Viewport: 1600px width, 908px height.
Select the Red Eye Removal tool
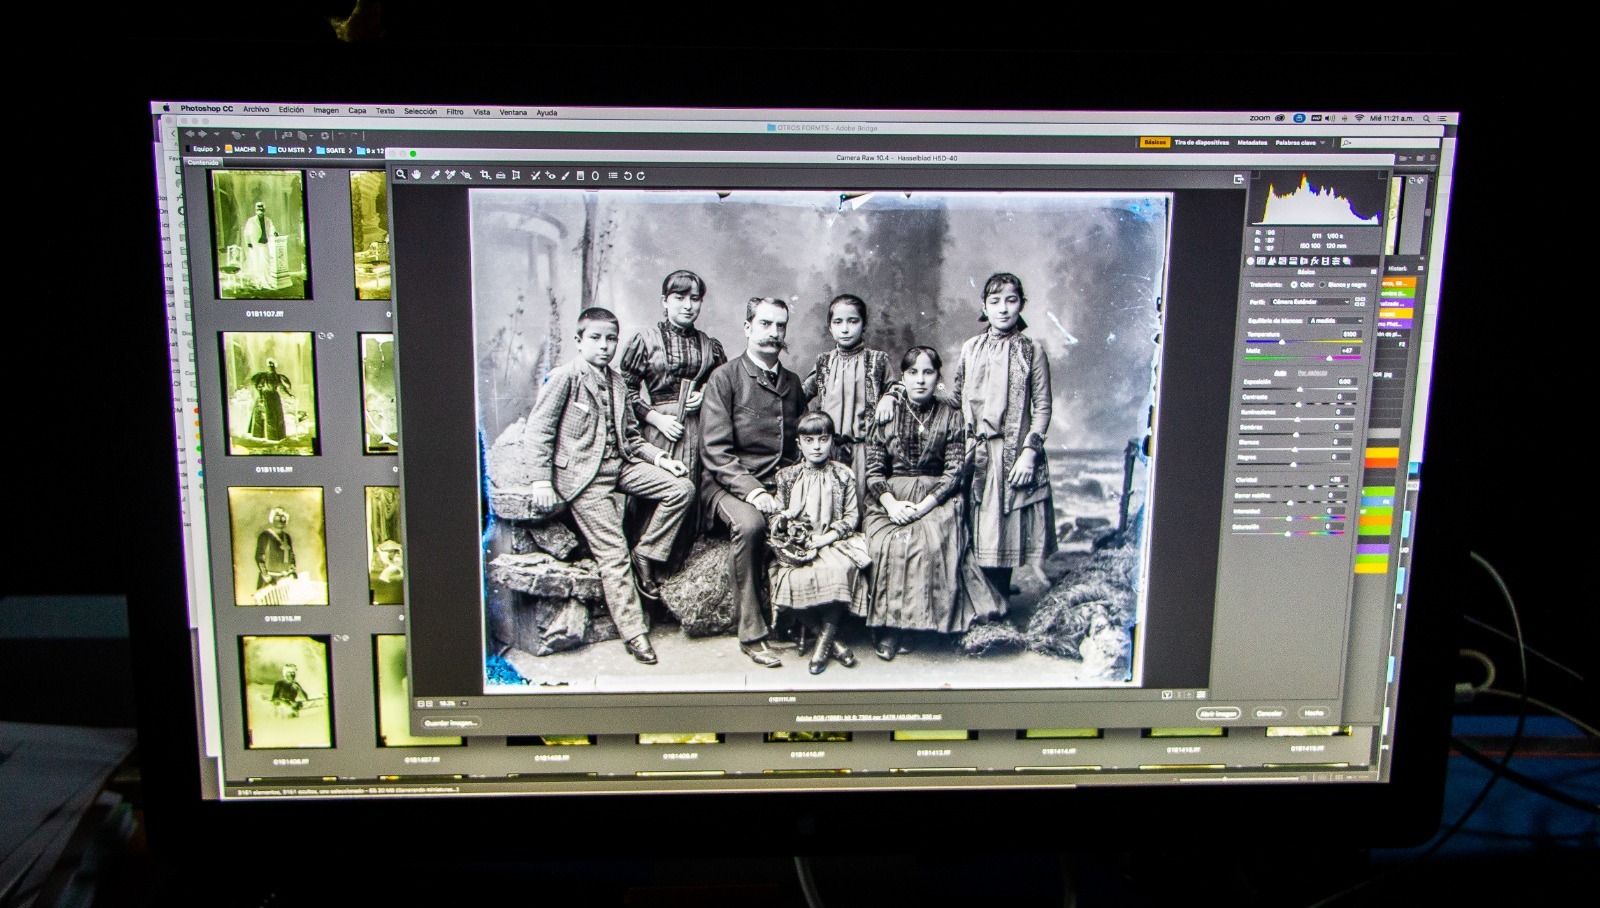551,176
